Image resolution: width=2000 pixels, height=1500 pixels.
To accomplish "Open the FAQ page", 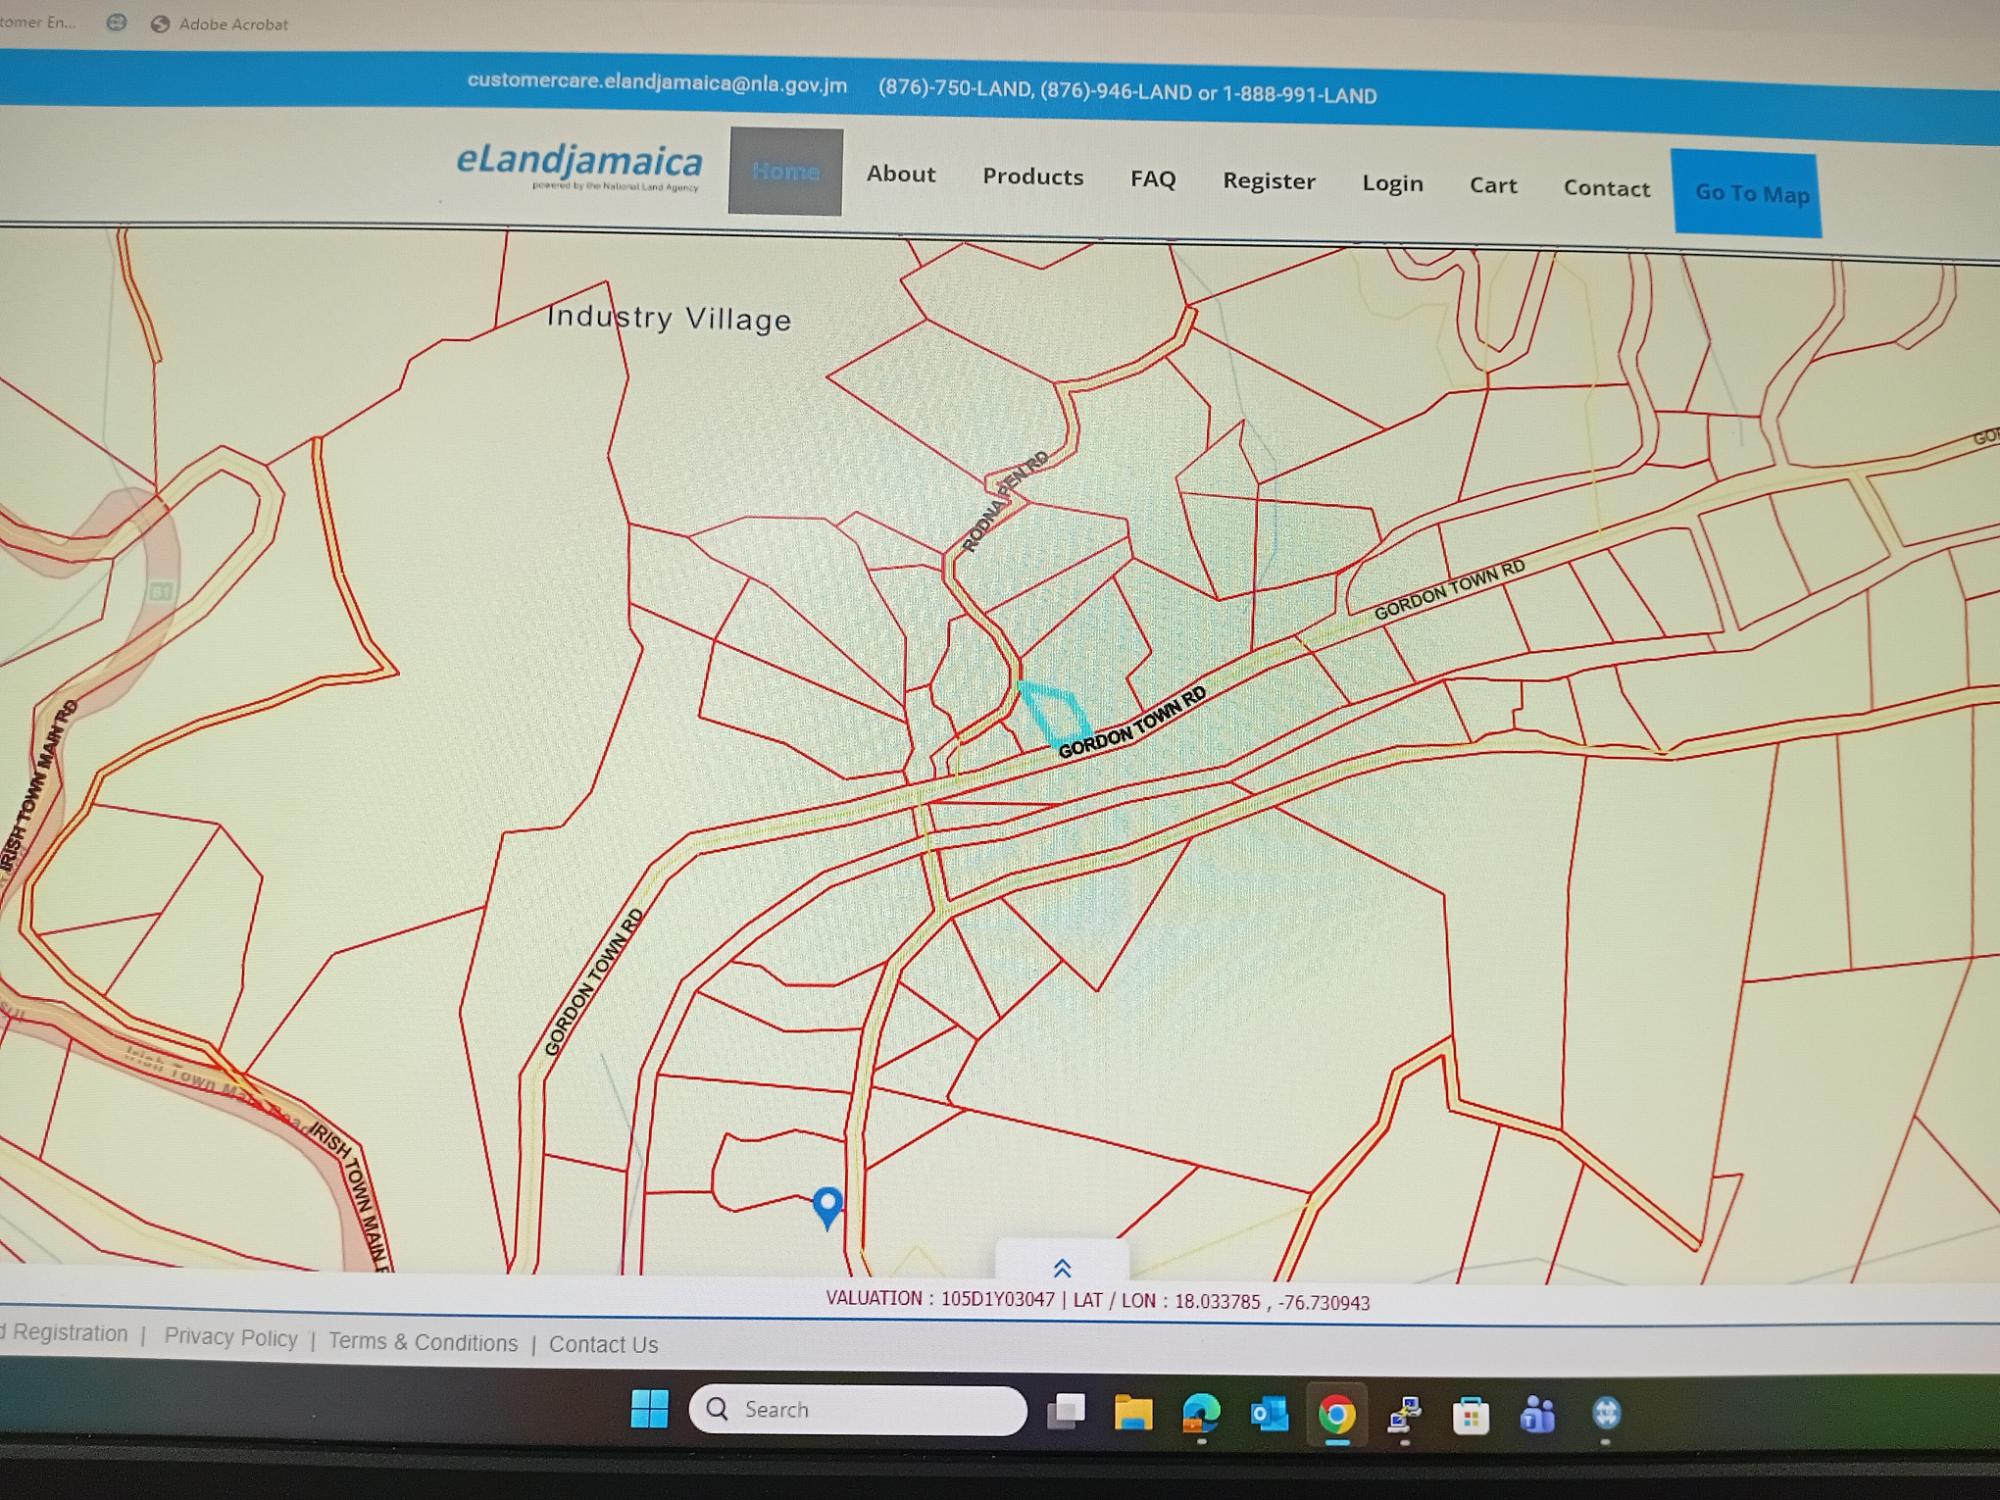I will click(x=1153, y=179).
